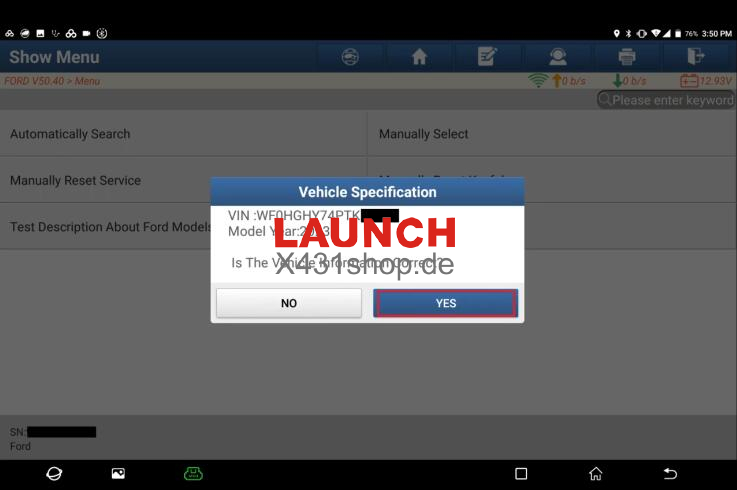Viewport: 737px width, 490px height.
Task: Open the edit note icon
Action: tap(487, 57)
